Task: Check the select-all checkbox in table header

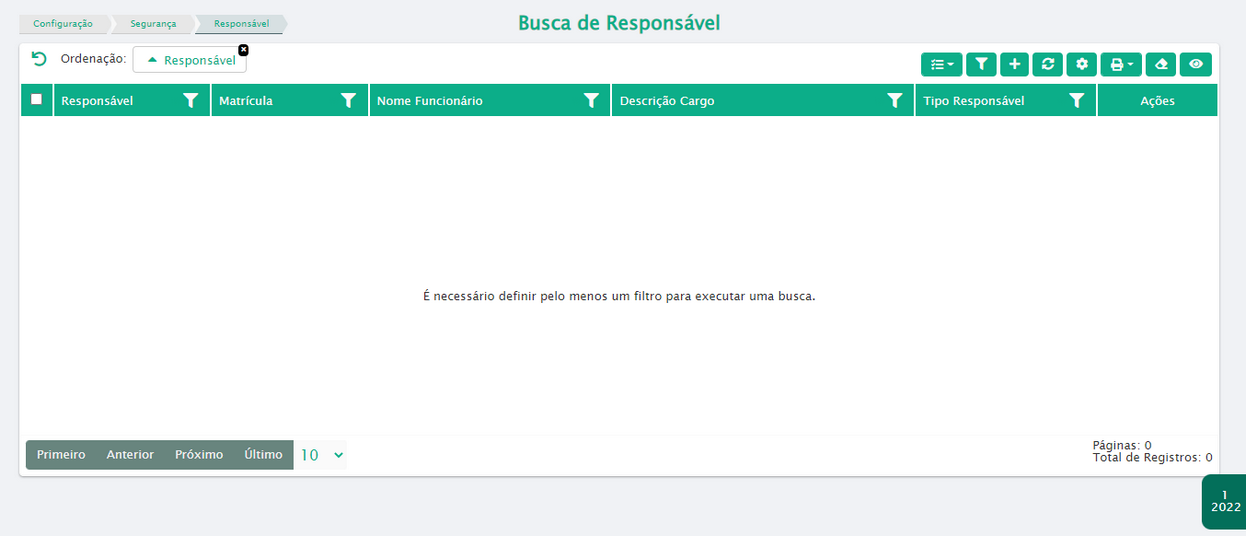Action: click(37, 99)
